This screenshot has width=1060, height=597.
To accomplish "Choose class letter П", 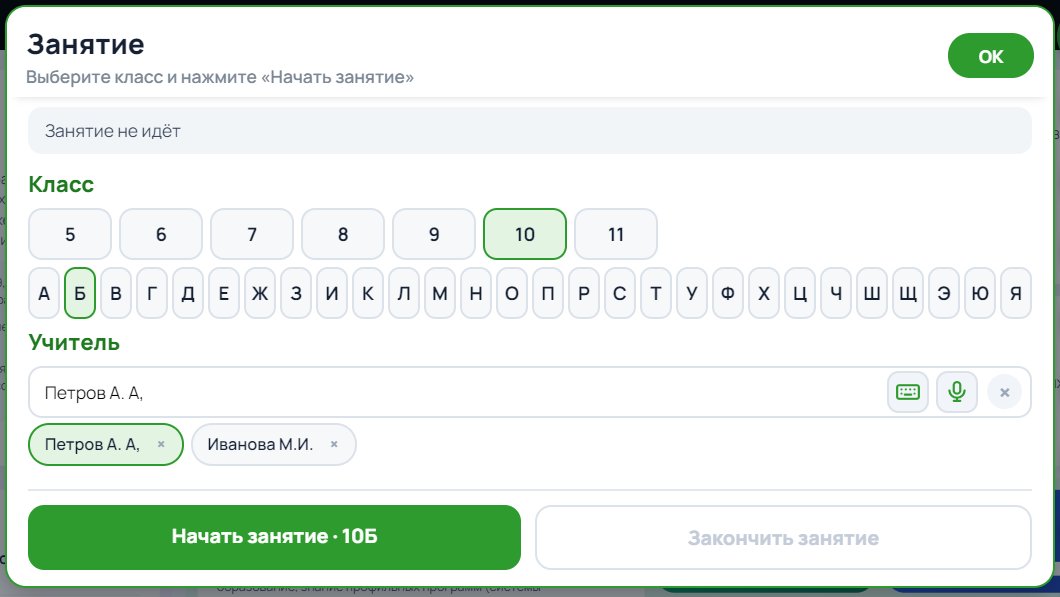I will coord(548,293).
